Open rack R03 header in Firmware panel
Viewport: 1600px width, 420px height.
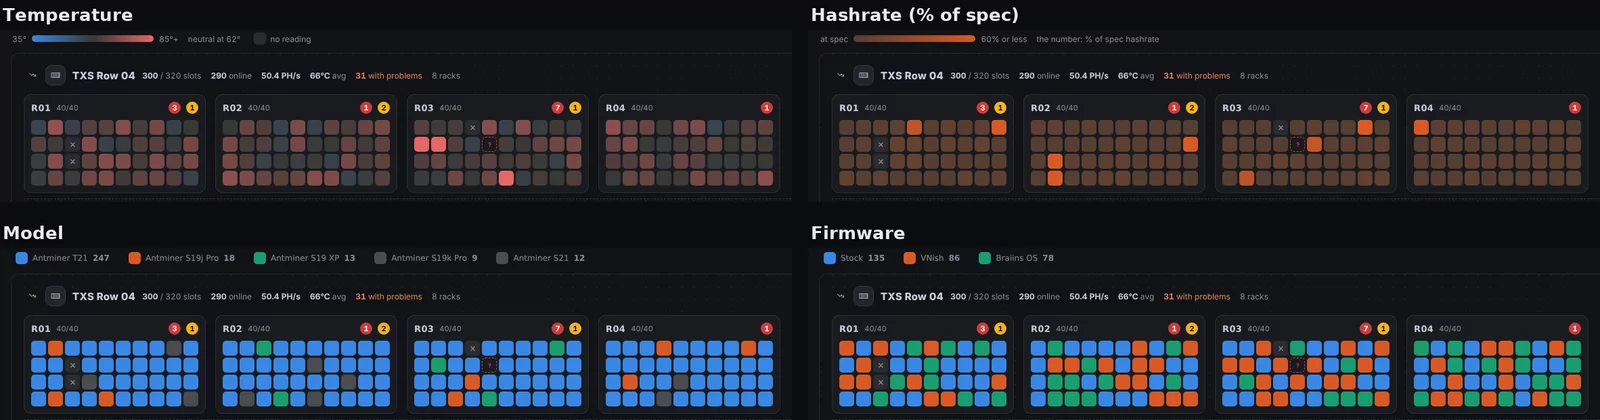pos(1305,329)
